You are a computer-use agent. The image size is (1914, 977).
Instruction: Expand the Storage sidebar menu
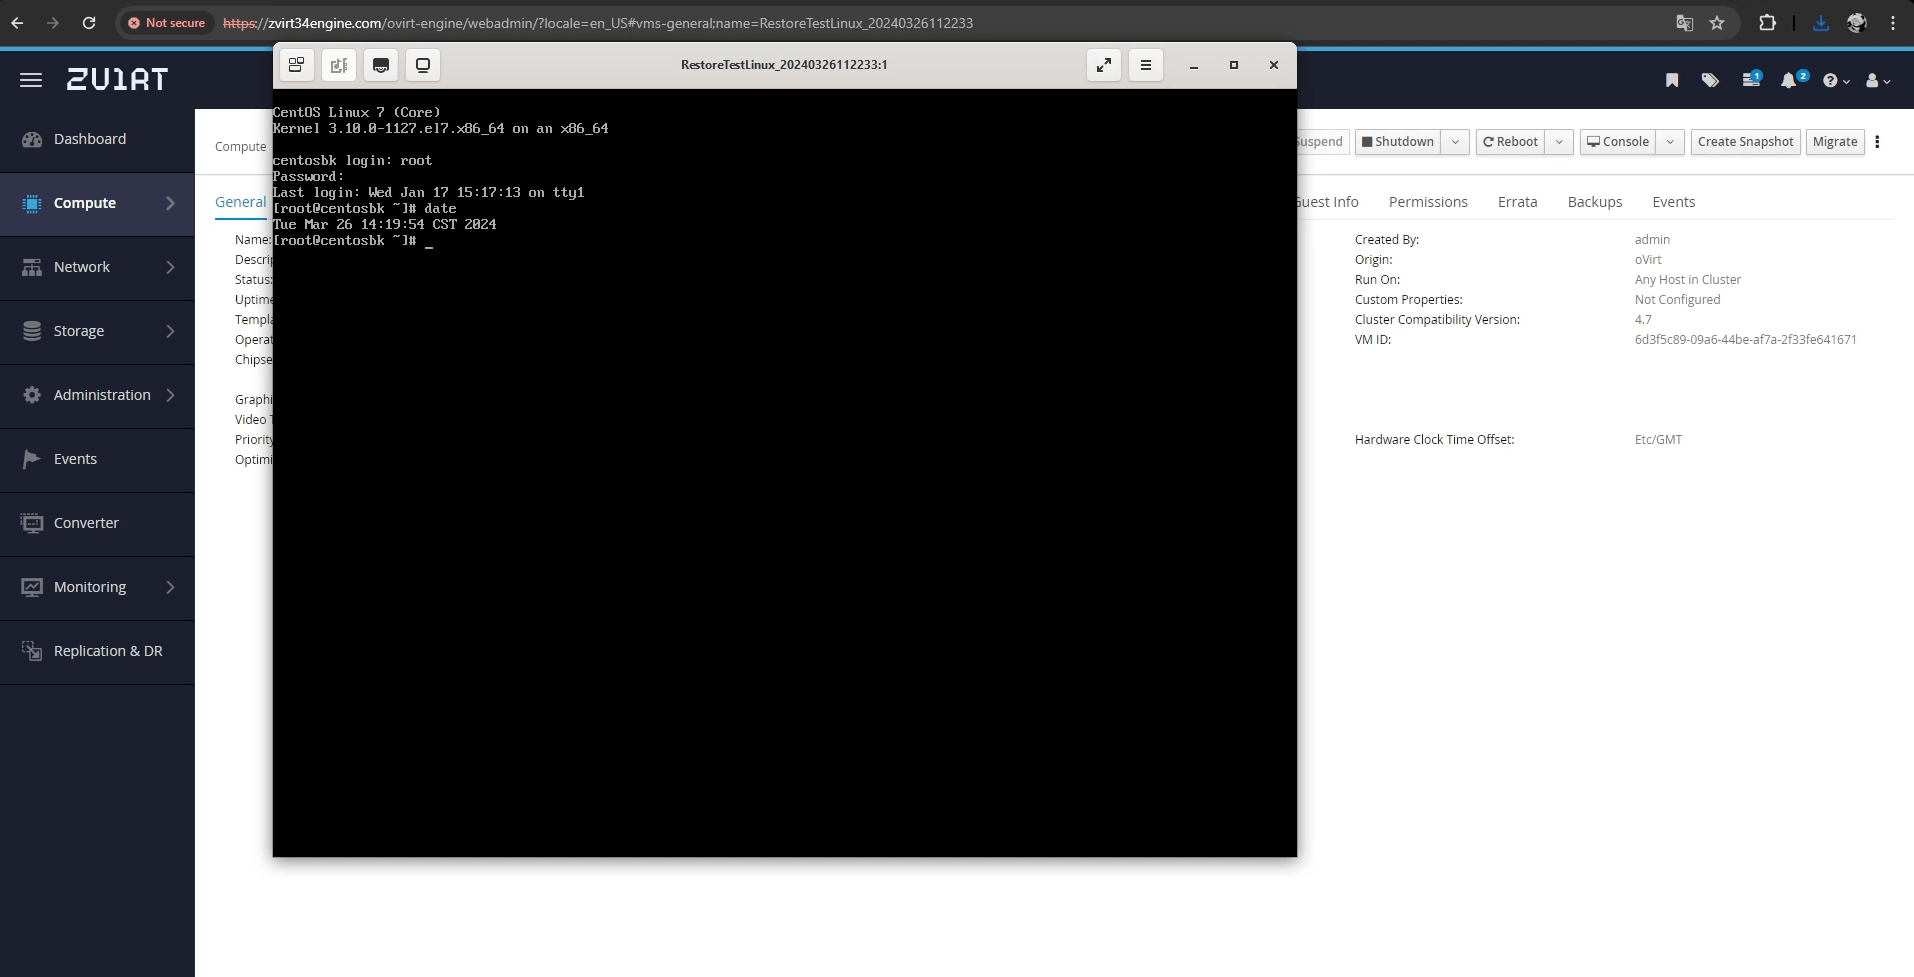[x=97, y=331]
